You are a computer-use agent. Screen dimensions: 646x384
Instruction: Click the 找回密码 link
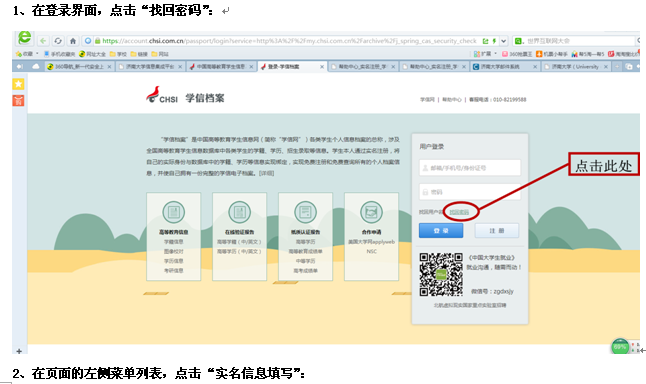(459, 212)
